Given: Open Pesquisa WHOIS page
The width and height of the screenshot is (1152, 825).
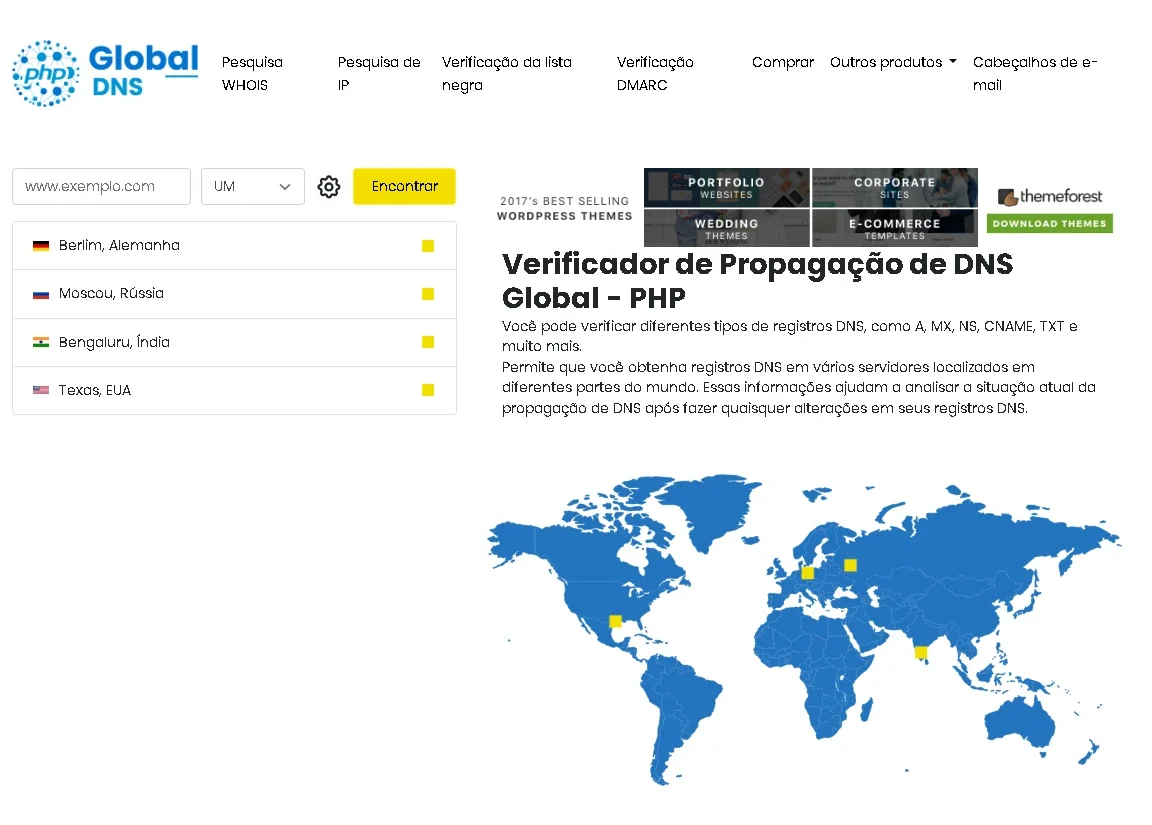Looking at the screenshot, I should [x=252, y=73].
